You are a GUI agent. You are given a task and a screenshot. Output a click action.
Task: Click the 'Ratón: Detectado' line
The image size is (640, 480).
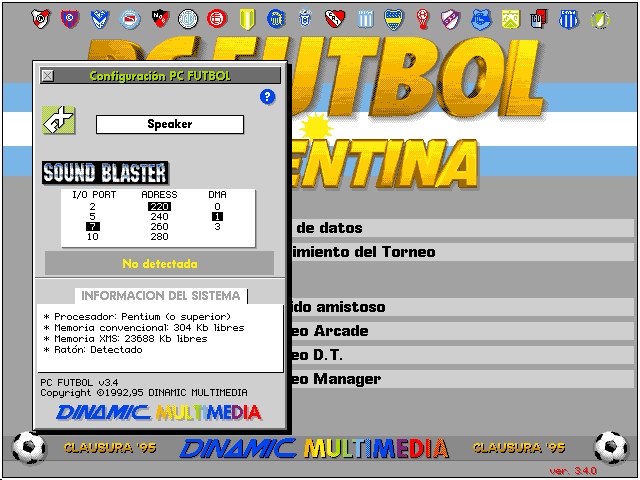[93, 350]
